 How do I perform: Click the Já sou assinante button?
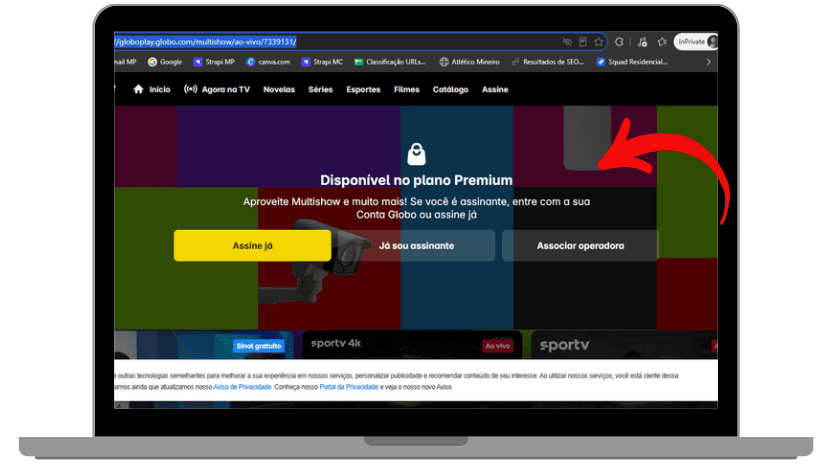click(x=416, y=246)
